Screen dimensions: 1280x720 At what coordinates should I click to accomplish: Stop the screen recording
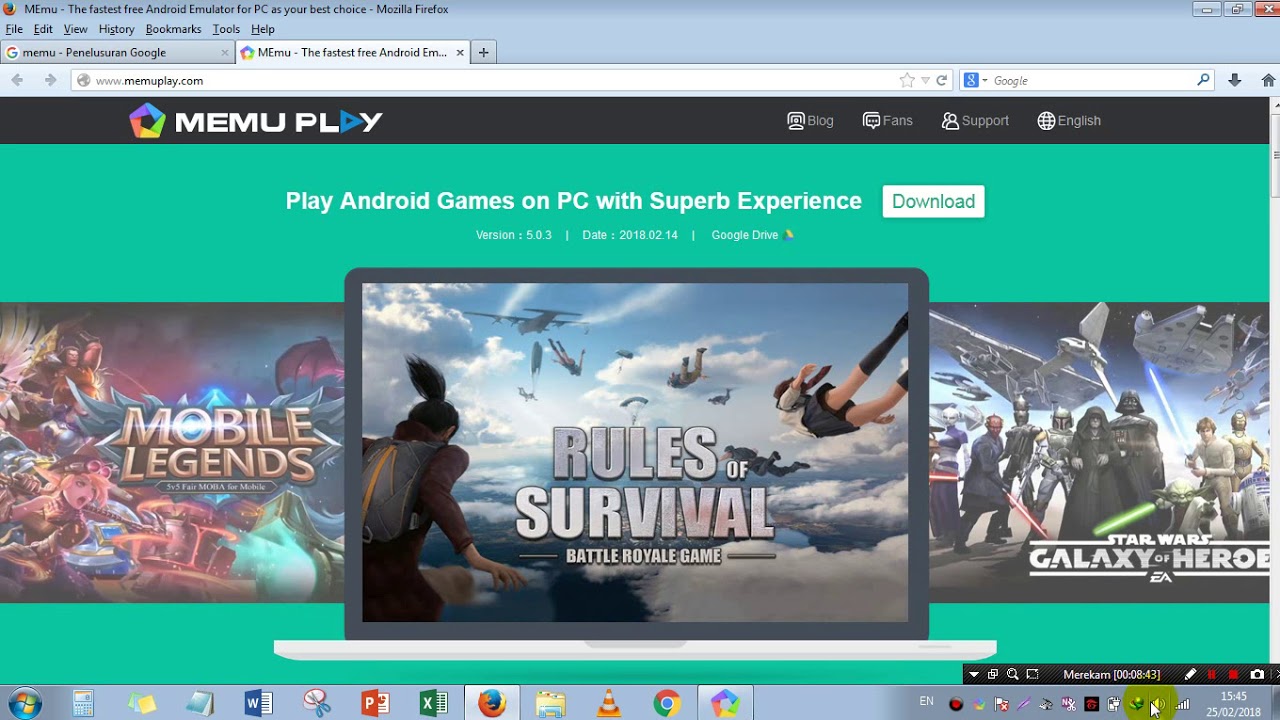click(1233, 675)
